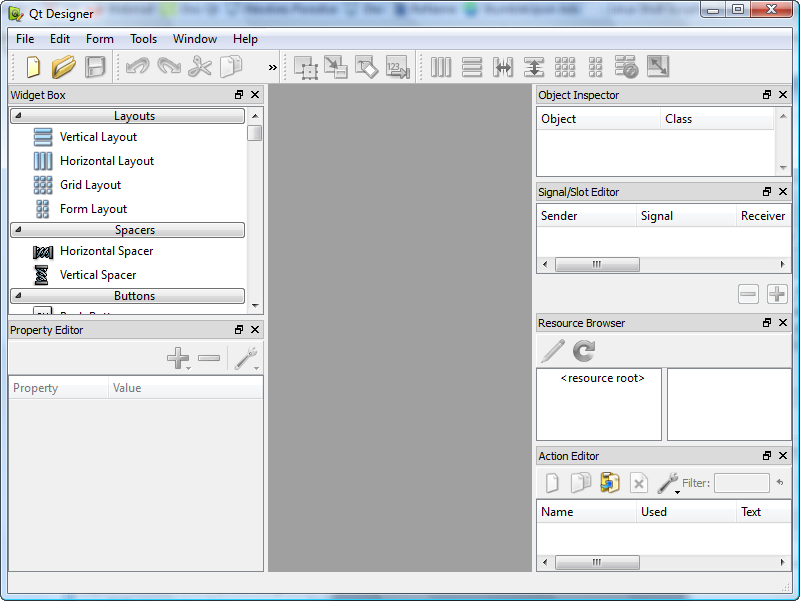Select the <resource root> entry
Image resolution: width=800 pixels, height=601 pixels.
point(602,378)
